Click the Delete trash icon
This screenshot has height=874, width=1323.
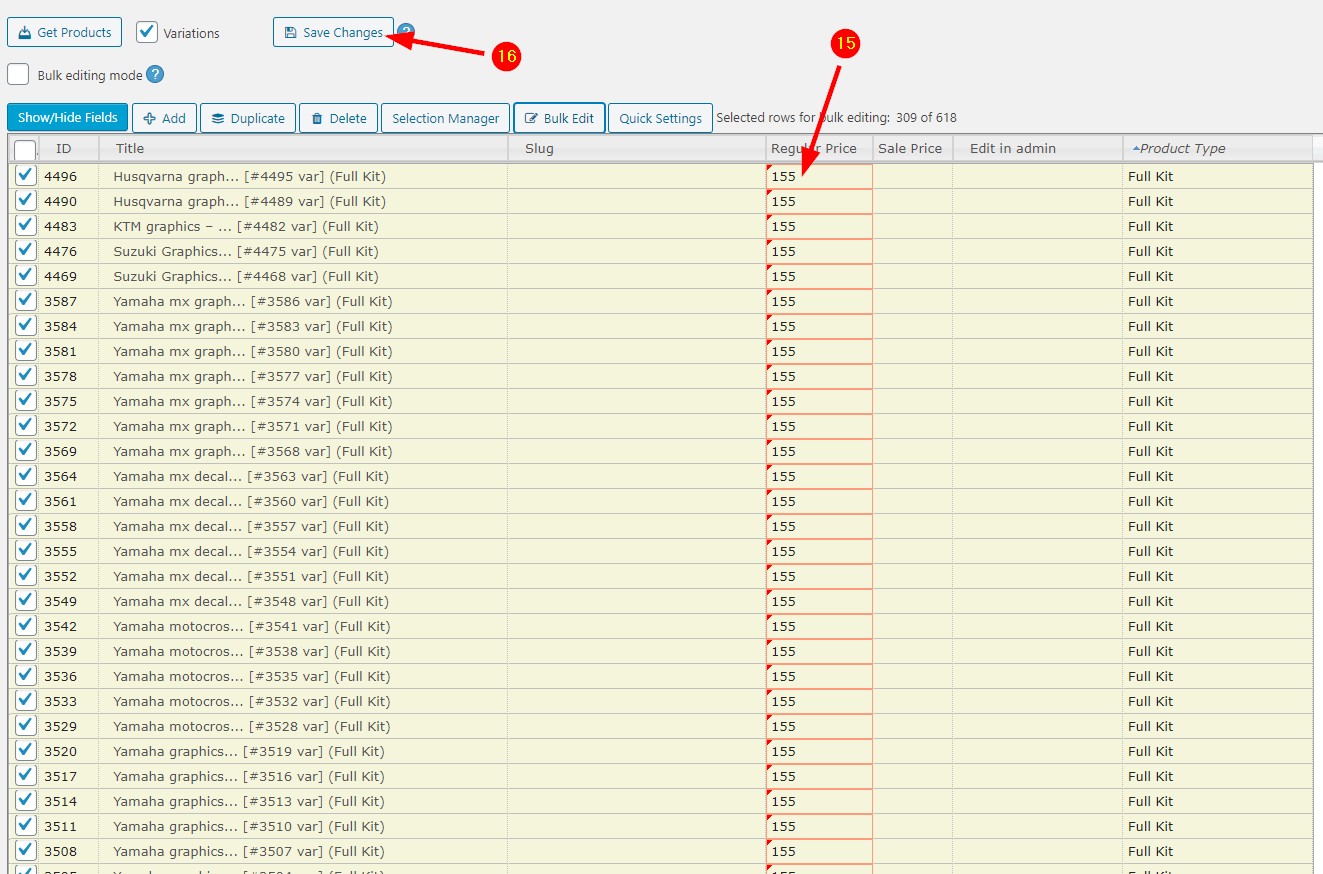point(317,118)
